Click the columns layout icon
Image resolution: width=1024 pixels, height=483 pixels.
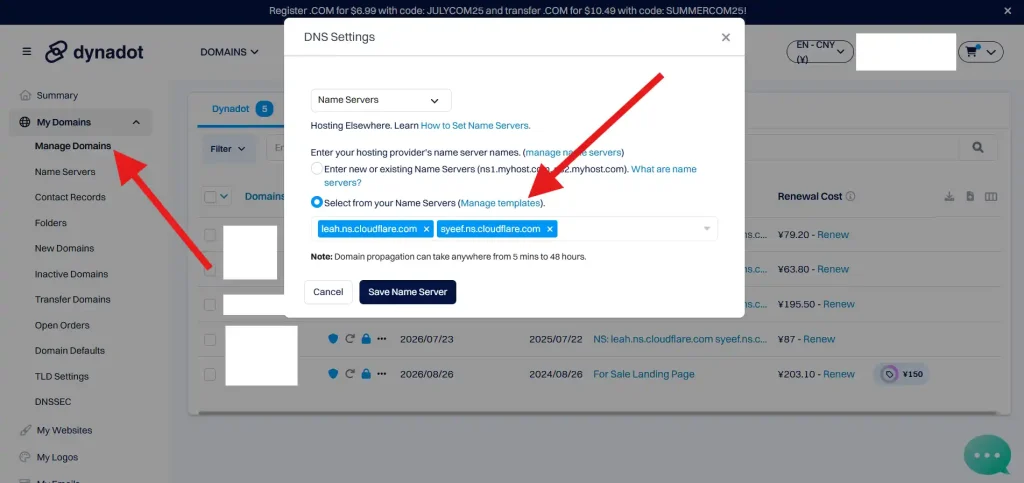click(x=991, y=196)
